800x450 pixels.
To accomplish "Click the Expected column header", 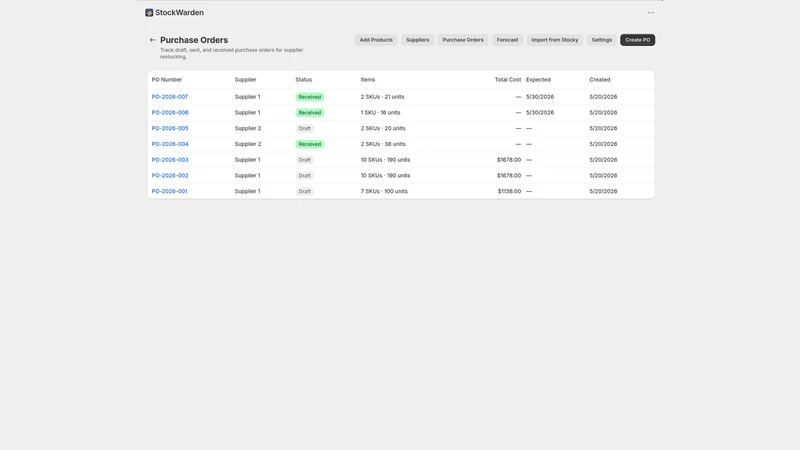I will point(538,80).
